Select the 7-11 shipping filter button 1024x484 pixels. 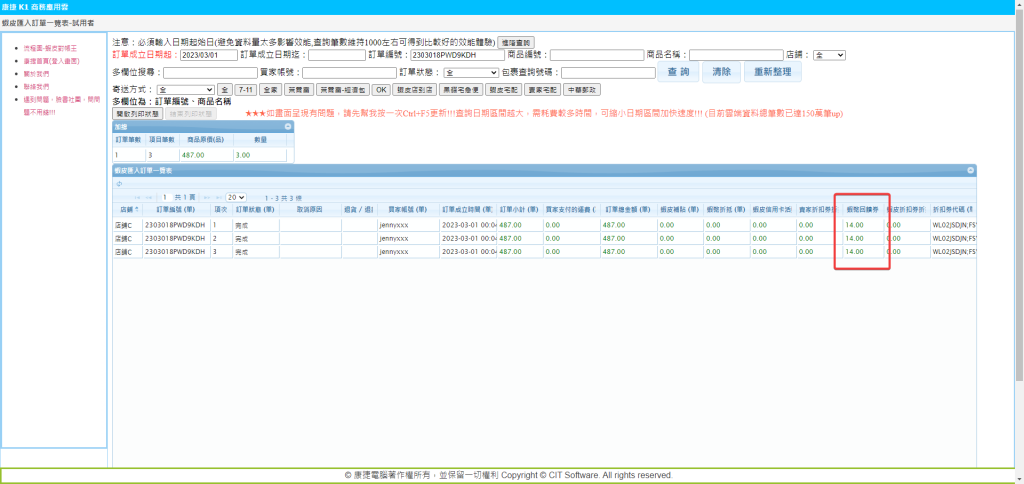[244, 90]
